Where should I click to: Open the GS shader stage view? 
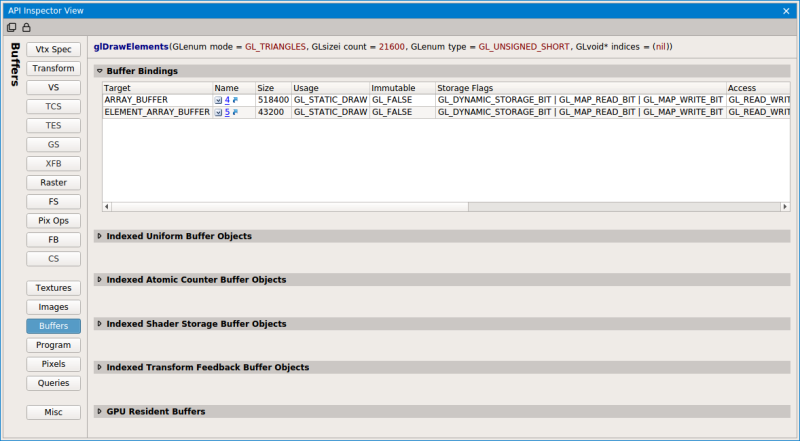tap(54, 144)
